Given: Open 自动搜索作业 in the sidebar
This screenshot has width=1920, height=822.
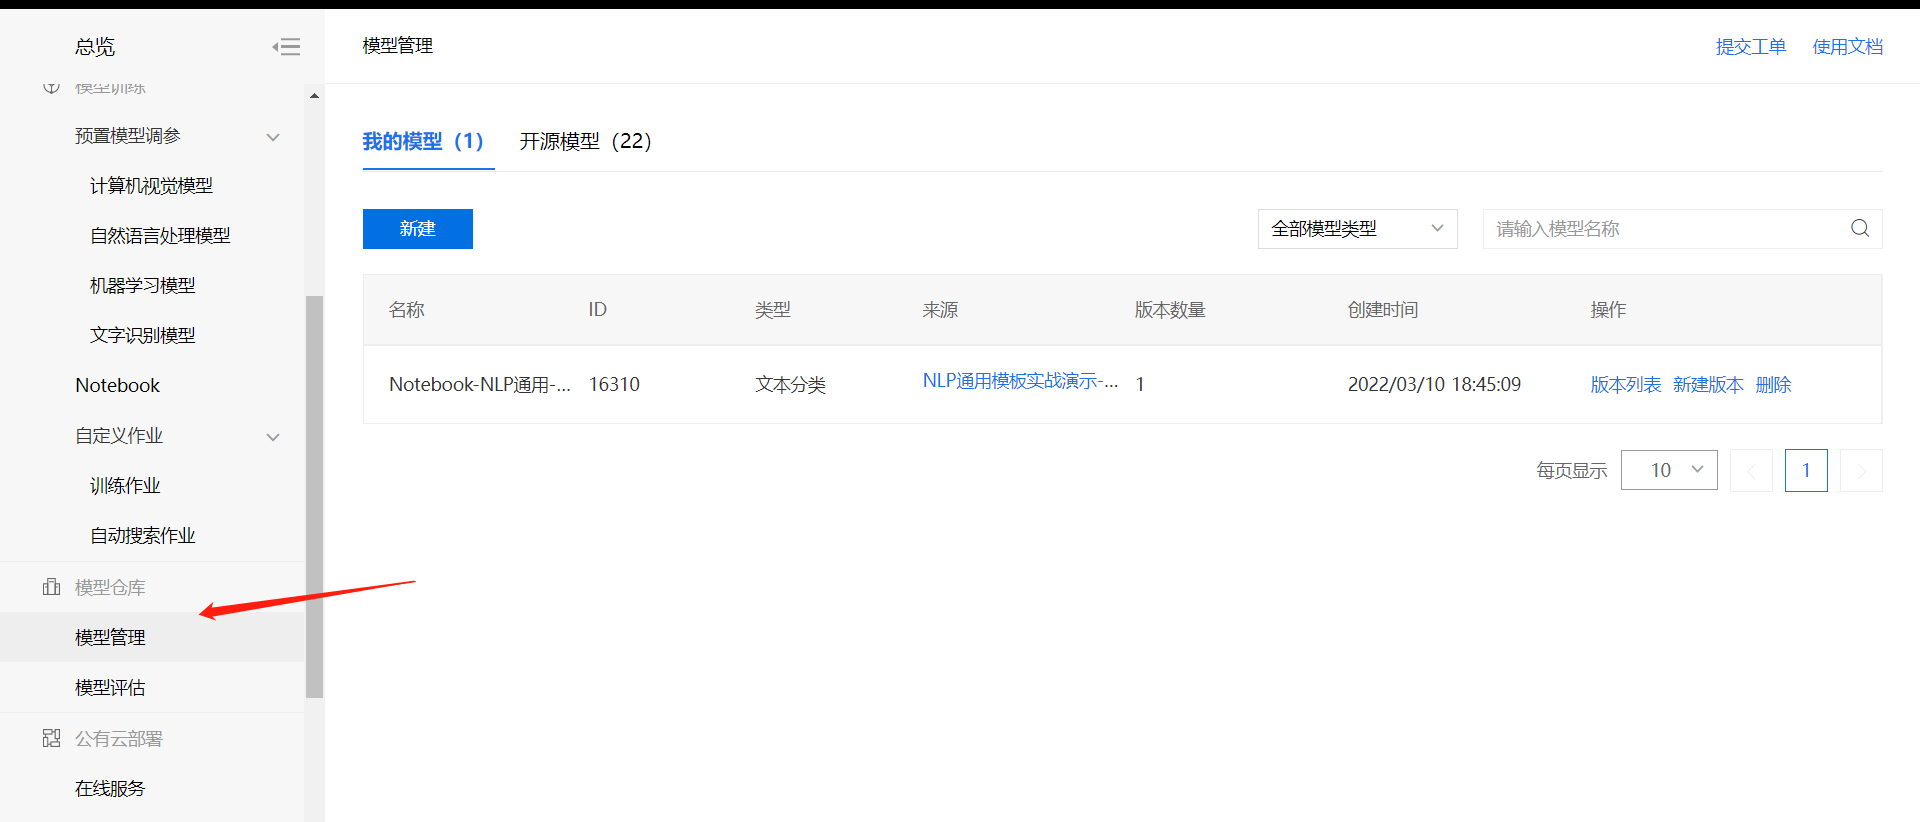Looking at the screenshot, I should click(143, 536).
